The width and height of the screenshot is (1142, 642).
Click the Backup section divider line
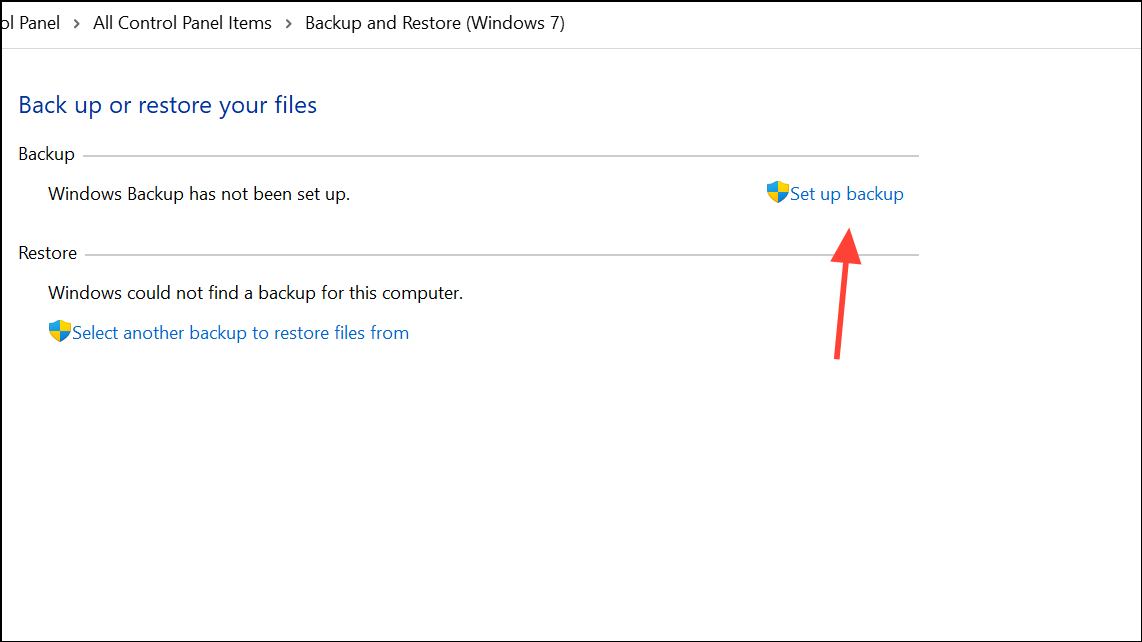click(500, 155)
